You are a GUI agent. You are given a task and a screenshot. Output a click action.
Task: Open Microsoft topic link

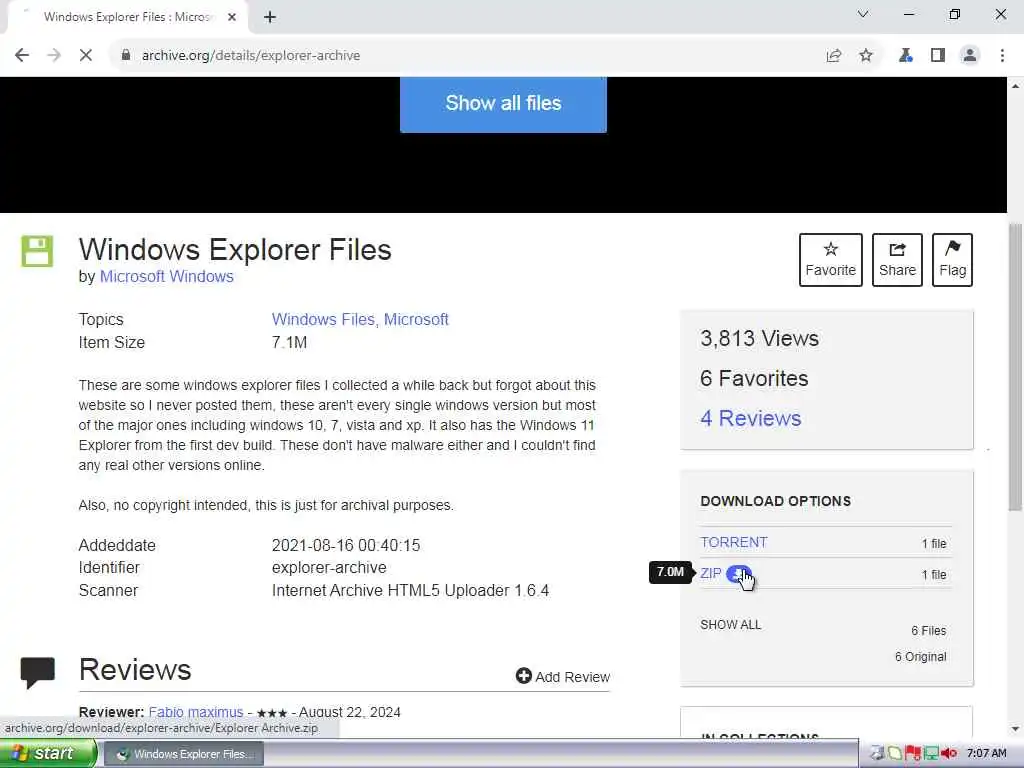(x=416, y=319)
